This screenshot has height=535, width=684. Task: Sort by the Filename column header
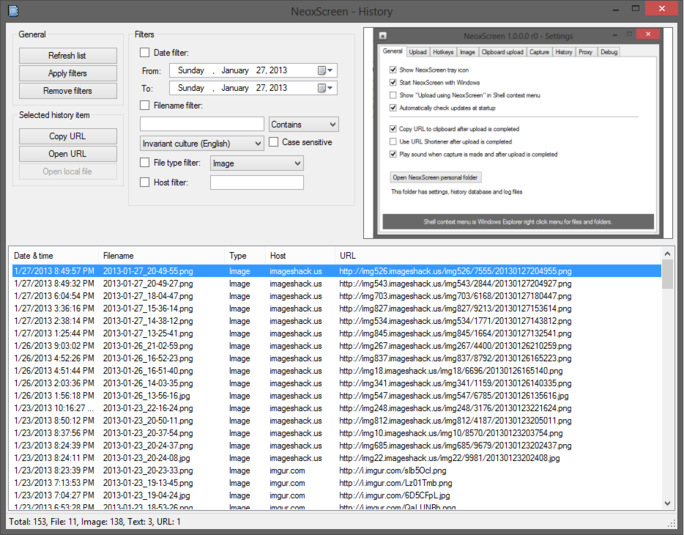(x=161, y=256)
